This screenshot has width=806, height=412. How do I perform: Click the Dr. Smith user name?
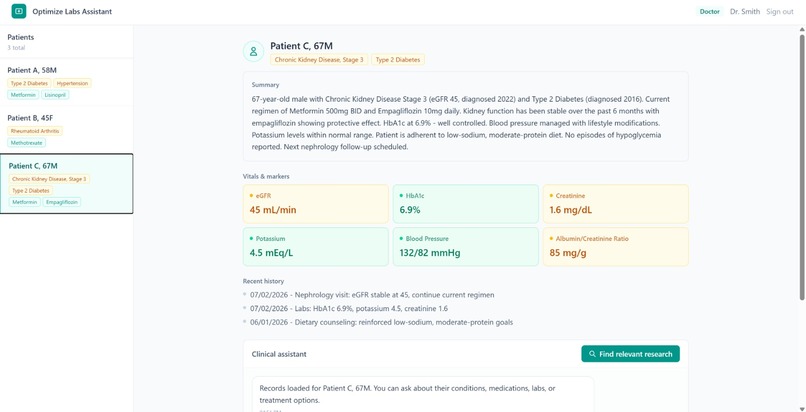745,11
